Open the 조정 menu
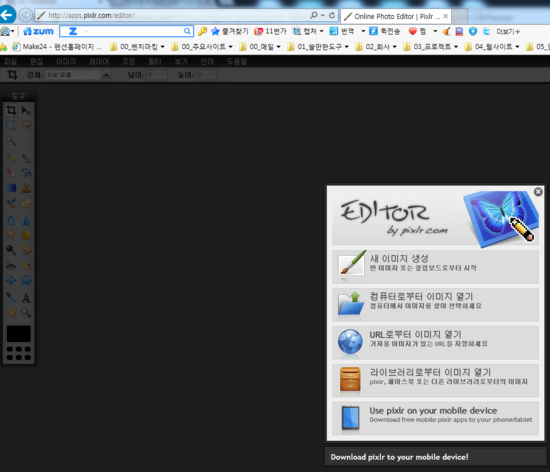 click(129, 62)
